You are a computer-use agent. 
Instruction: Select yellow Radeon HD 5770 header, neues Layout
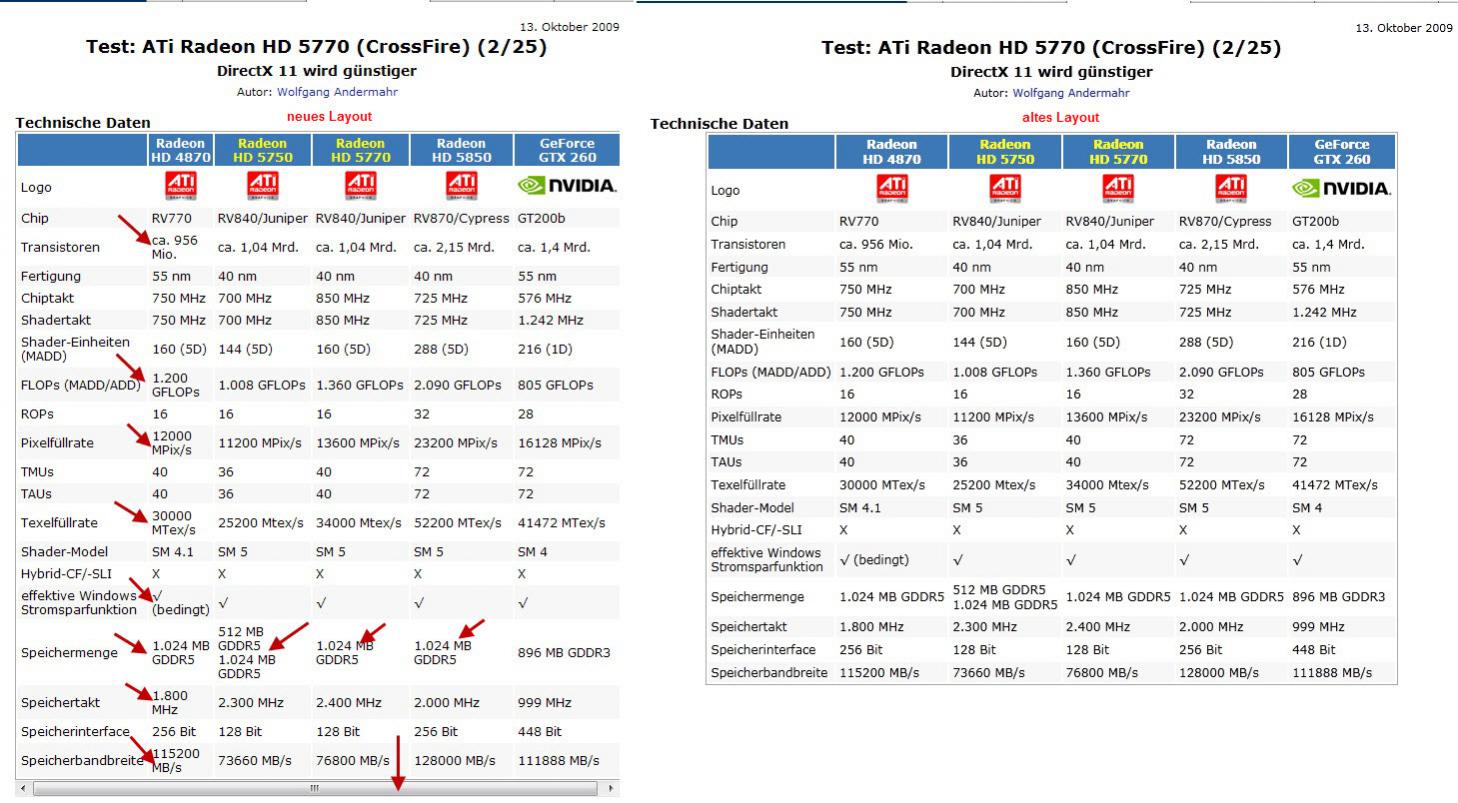(360, 150)
